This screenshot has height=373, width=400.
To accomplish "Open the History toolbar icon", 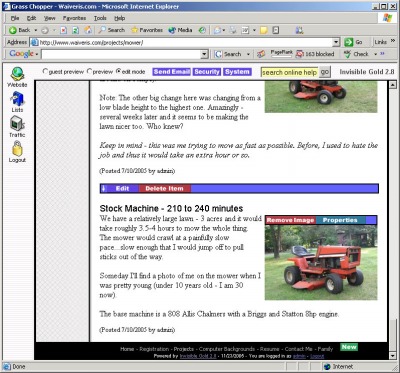I will 202,30.
